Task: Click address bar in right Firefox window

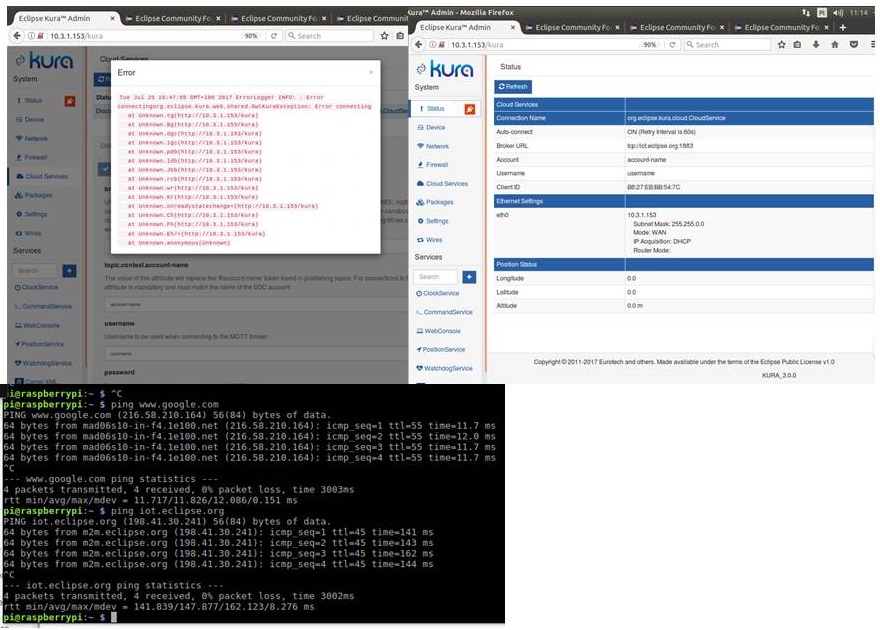Action: coord(544,44)
